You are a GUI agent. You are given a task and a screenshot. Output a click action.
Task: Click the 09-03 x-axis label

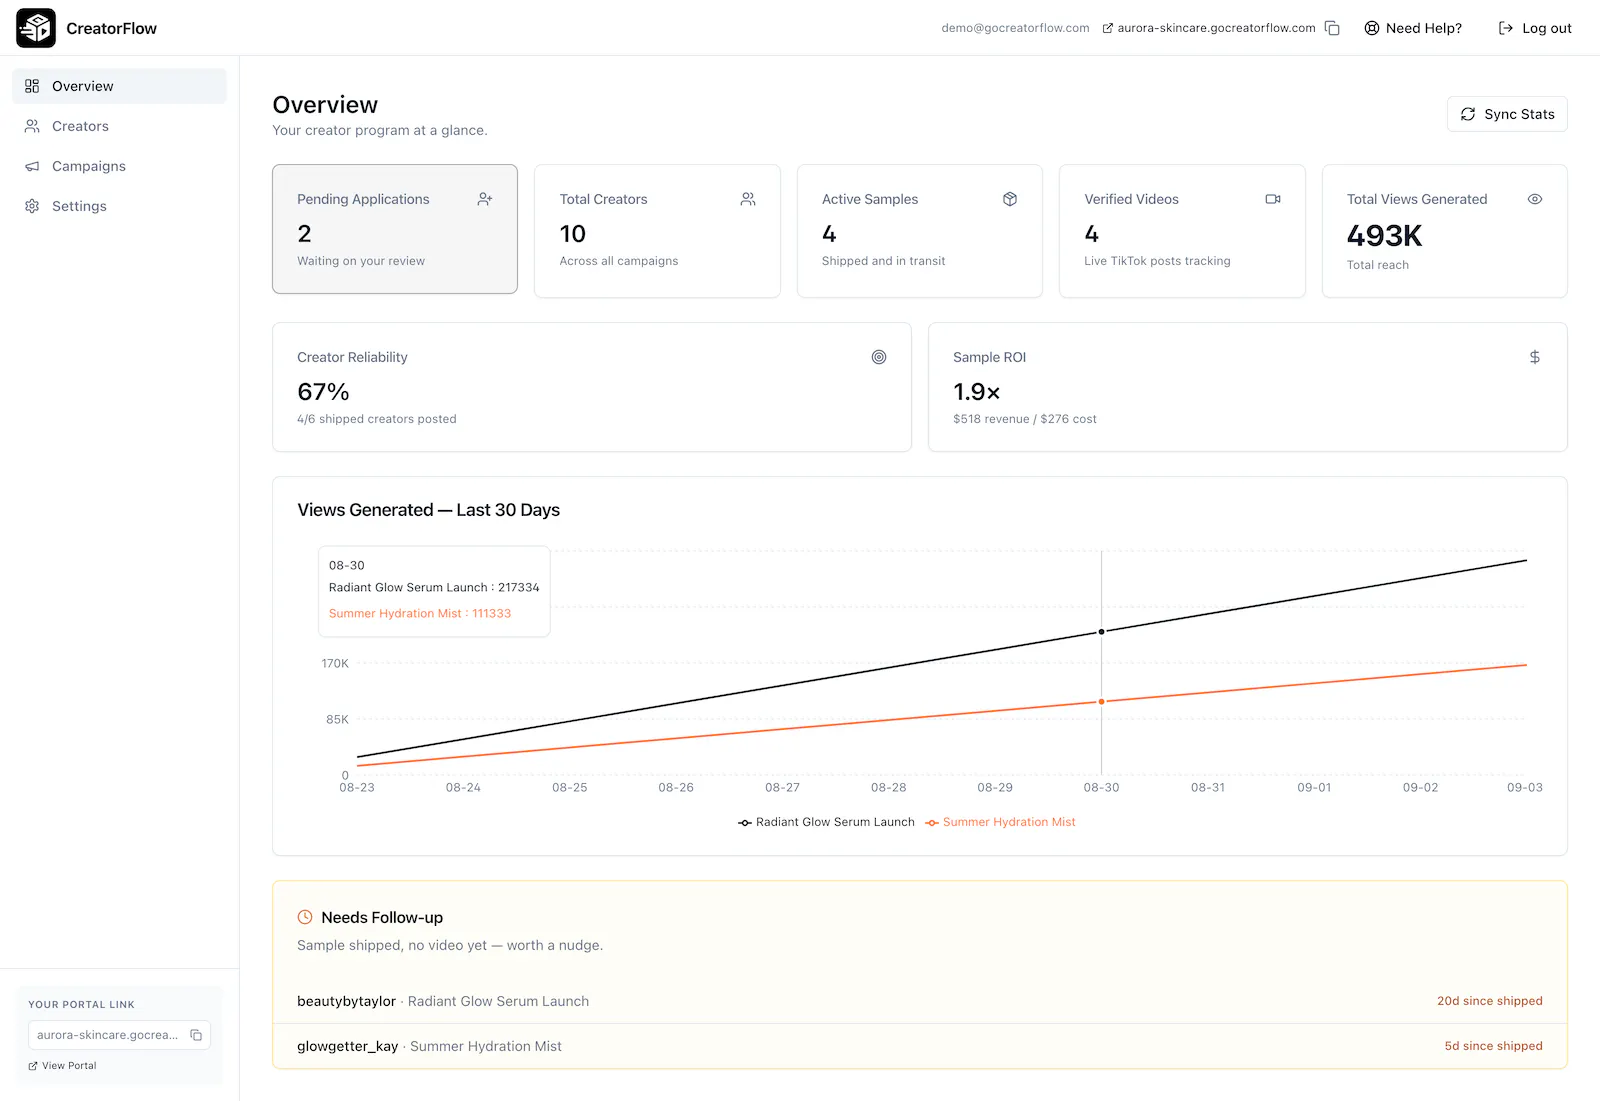(x=1525, y=788)
